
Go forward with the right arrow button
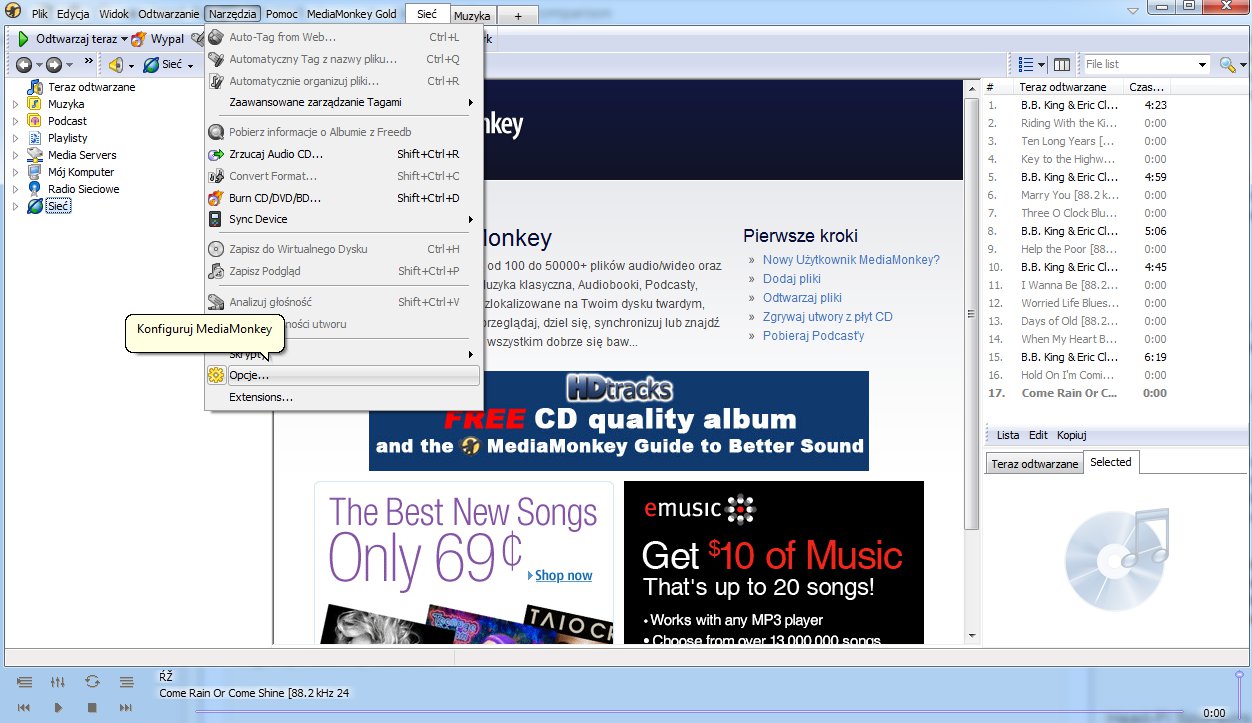(x=54, y=65)
